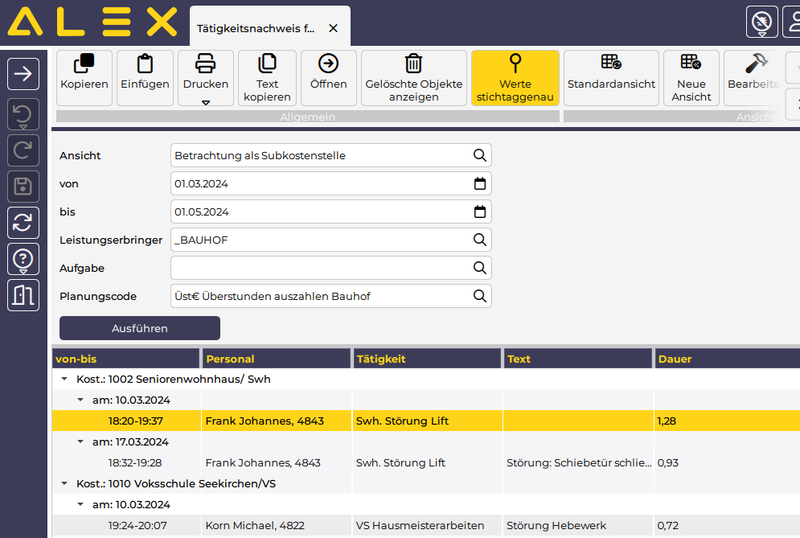Open the Drucken printer dropdown

click(x=205, y=78)
